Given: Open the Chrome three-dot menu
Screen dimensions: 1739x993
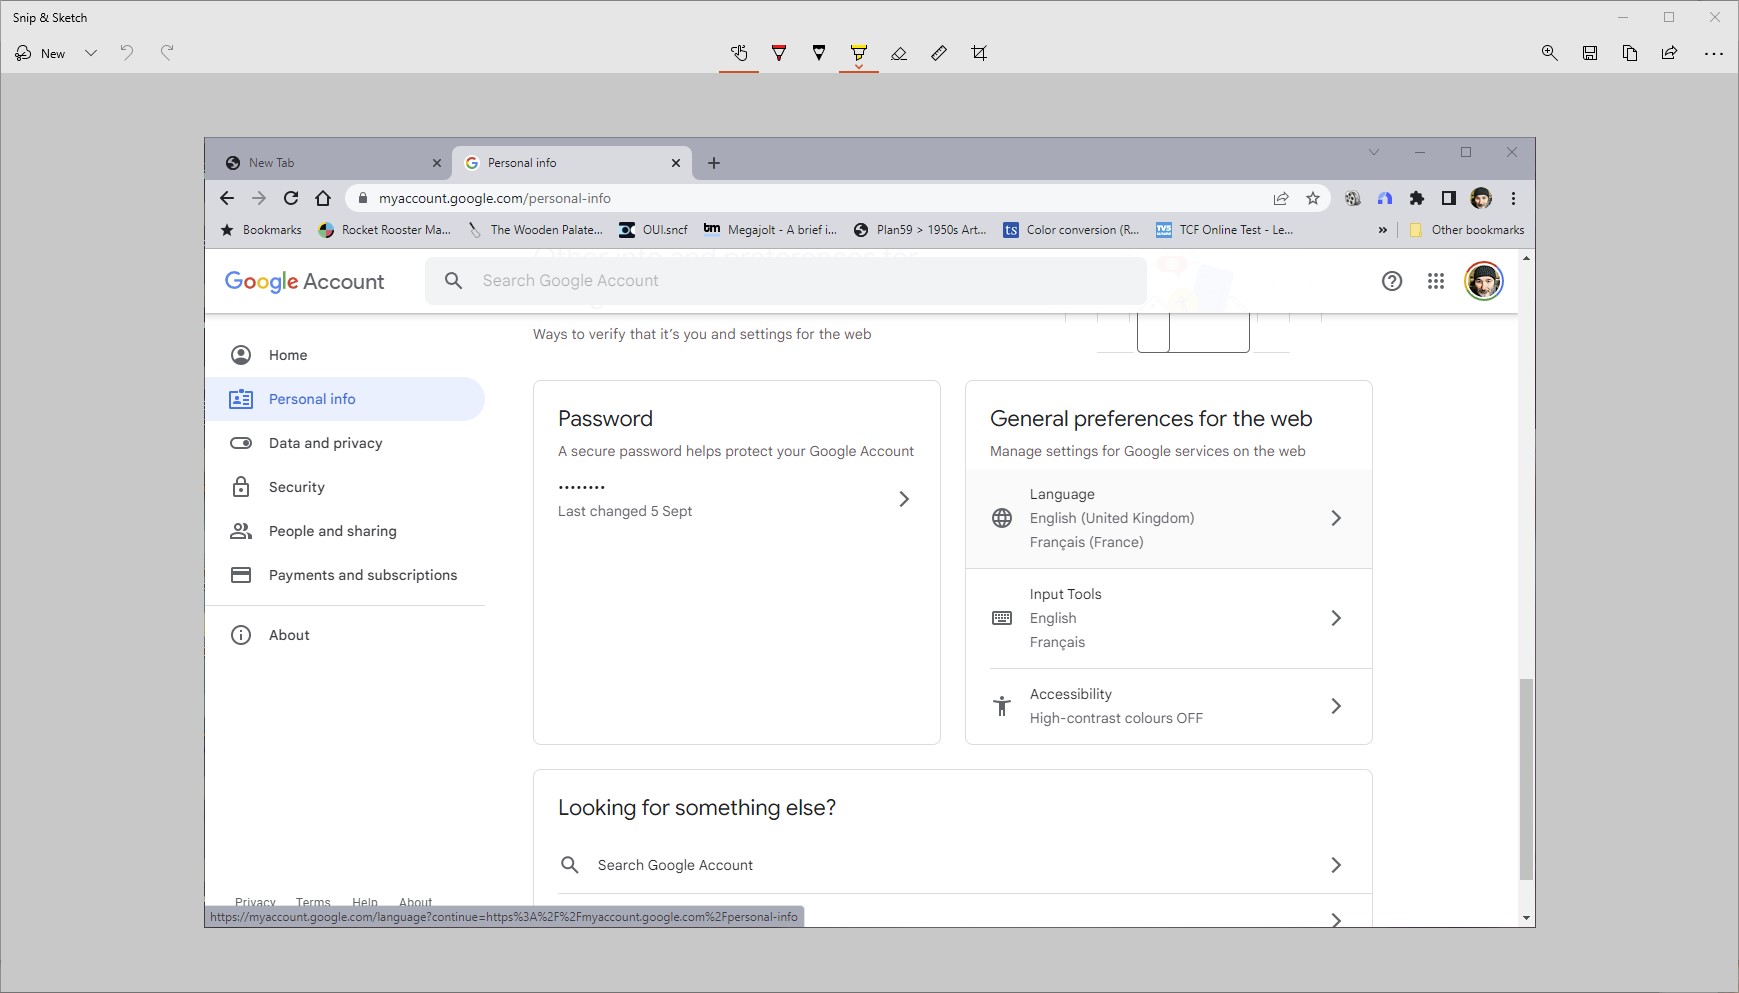Looking at the screenshot, I should pos(1514,198).
